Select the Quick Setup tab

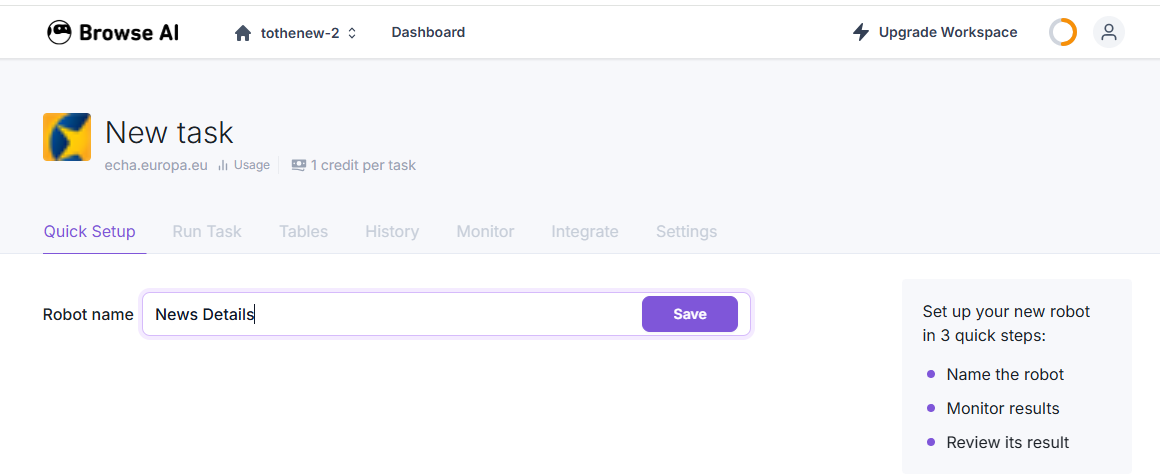89,231
